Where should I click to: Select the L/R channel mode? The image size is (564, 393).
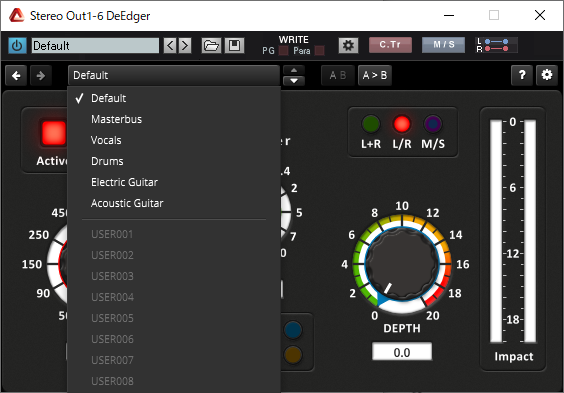point(402,124)
